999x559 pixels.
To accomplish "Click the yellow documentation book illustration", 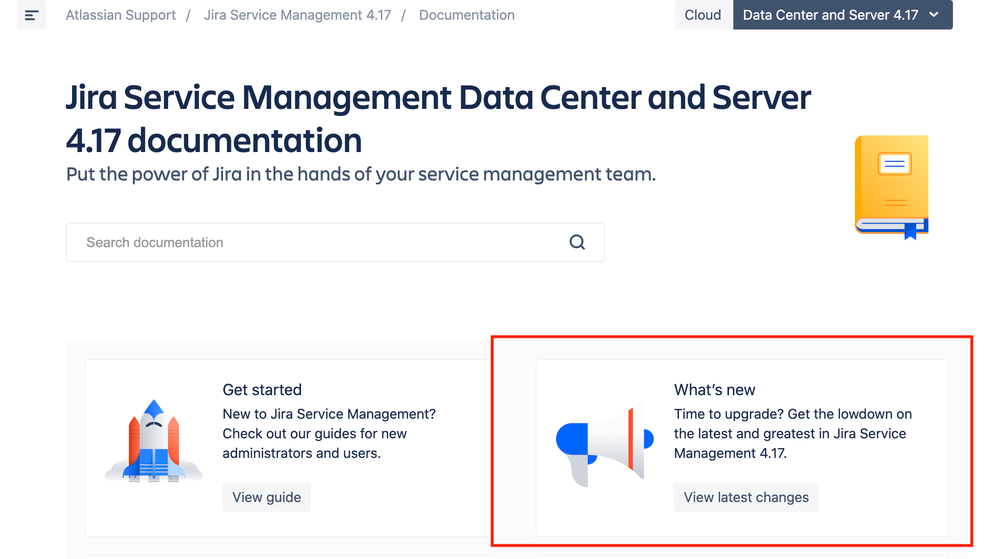I will (891, 187).
